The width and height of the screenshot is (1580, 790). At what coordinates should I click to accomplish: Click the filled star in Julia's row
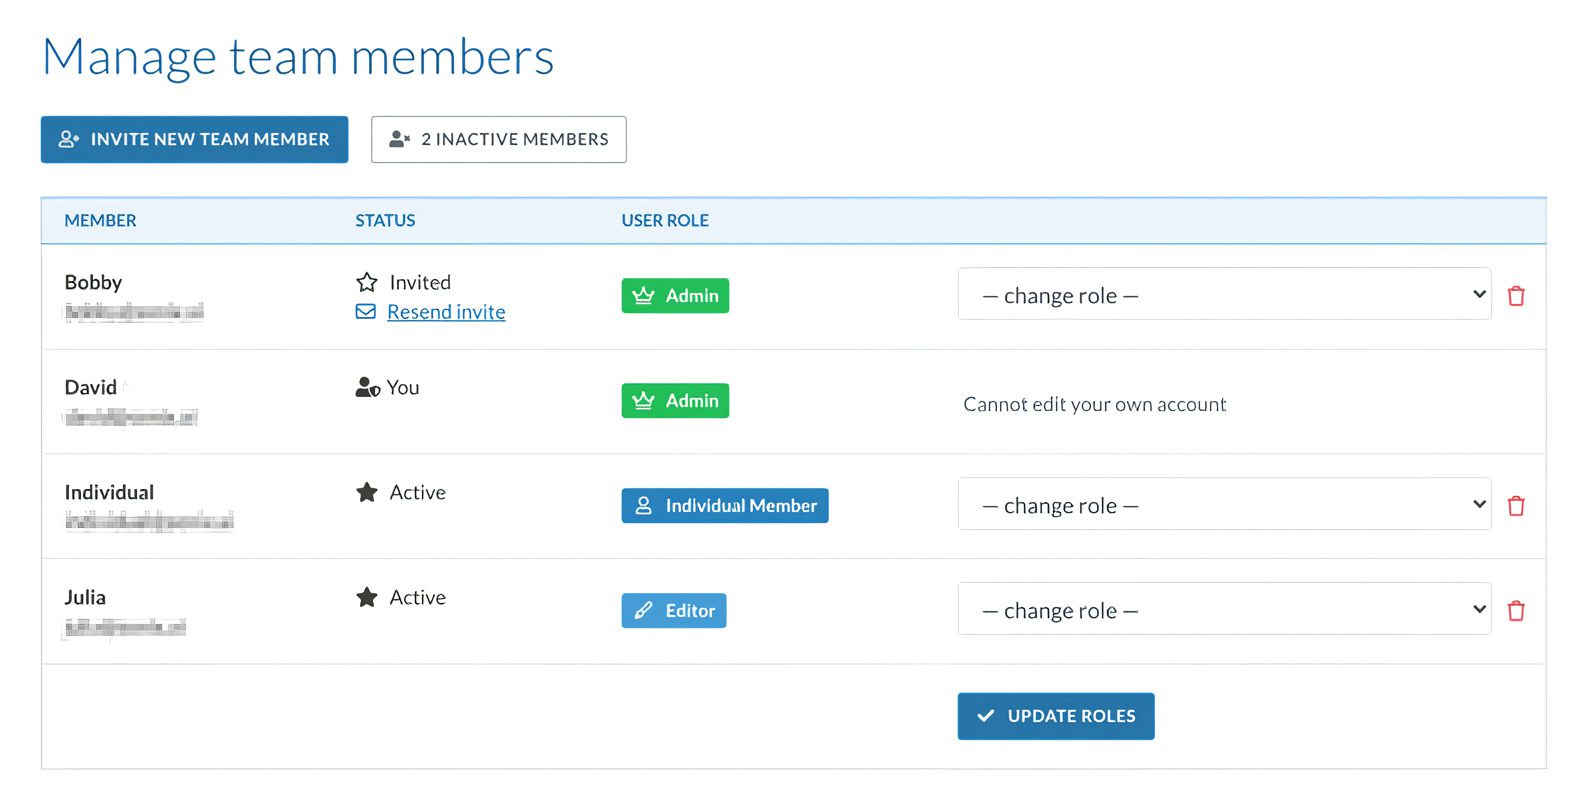(367, 597)
